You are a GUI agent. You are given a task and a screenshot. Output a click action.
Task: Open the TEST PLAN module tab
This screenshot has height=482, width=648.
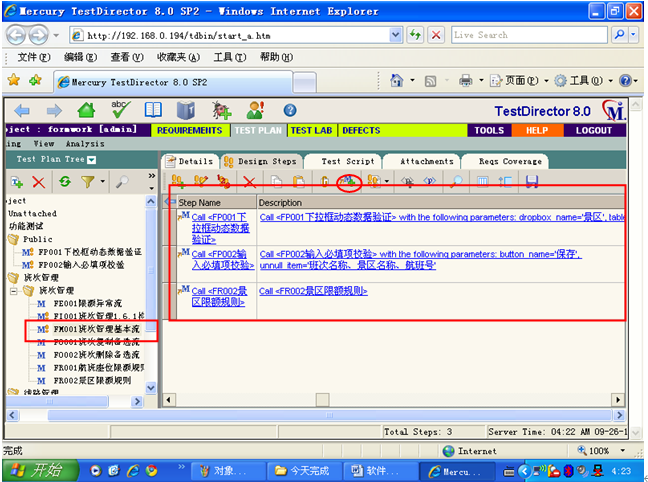tap(258, 131)
